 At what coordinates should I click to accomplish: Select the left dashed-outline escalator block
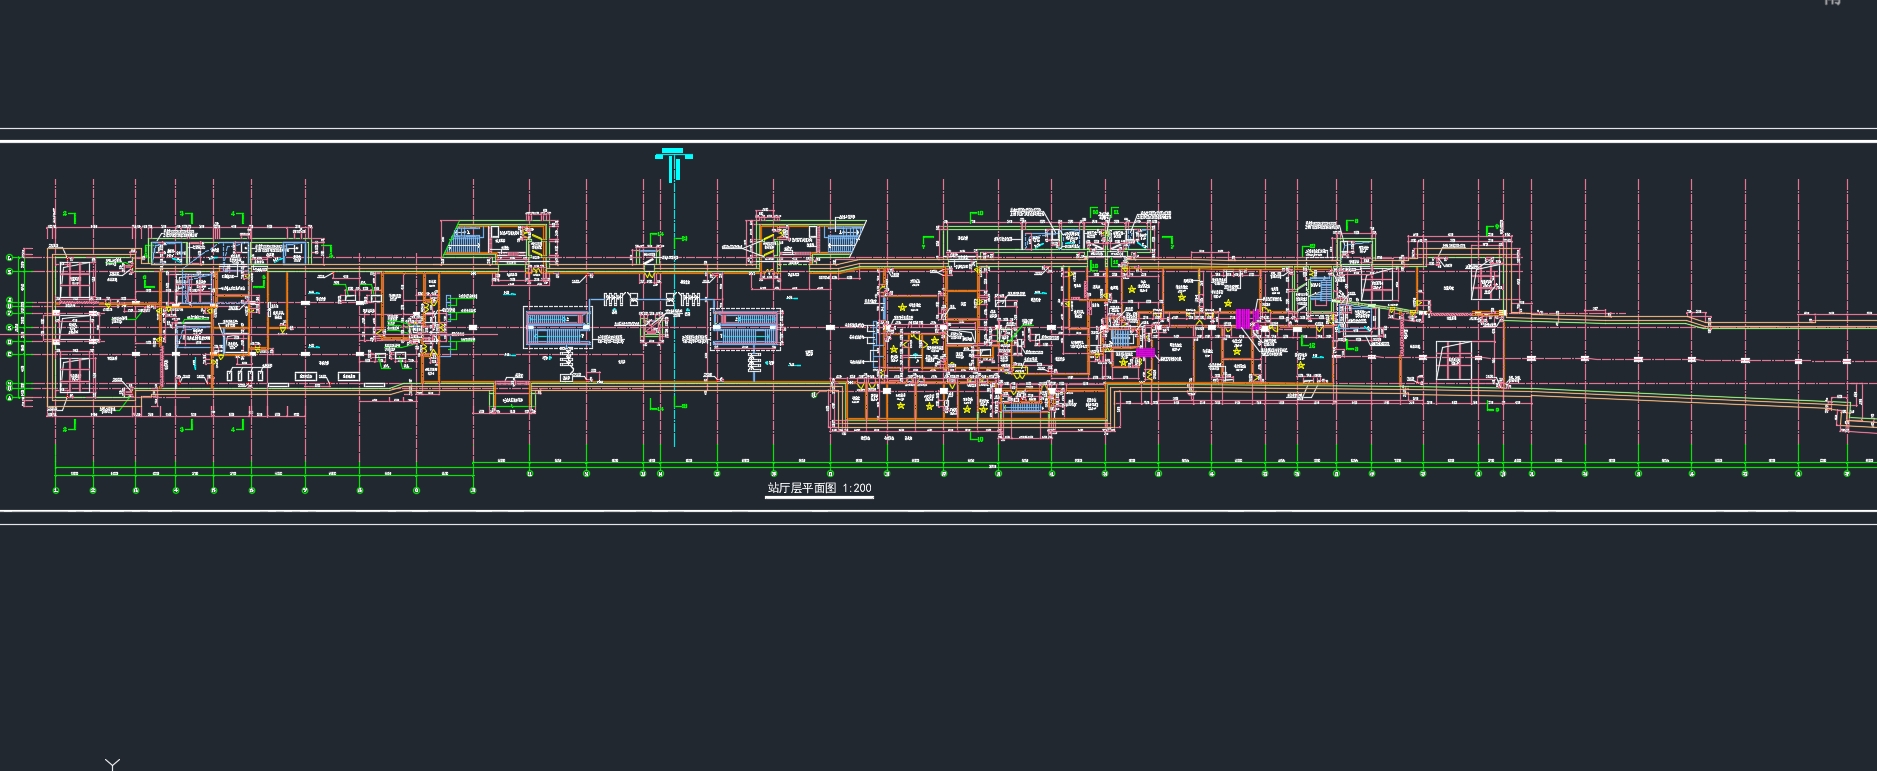click(x=557, y=328)
